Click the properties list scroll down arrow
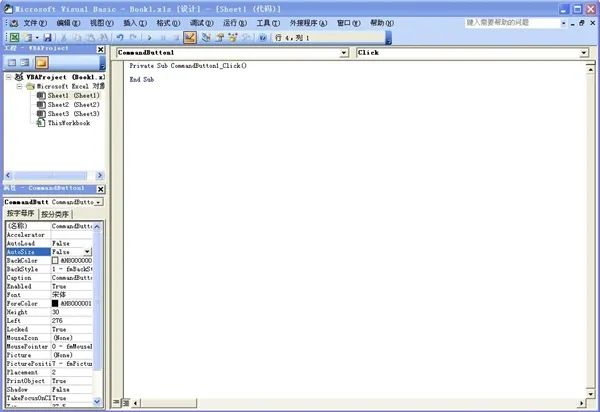The image size is (600, 412). 97,401
